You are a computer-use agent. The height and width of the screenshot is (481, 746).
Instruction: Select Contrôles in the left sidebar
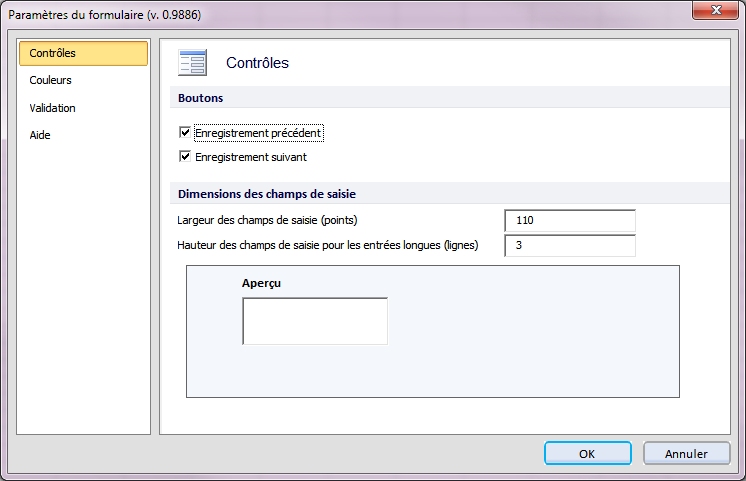click(83, 53)
